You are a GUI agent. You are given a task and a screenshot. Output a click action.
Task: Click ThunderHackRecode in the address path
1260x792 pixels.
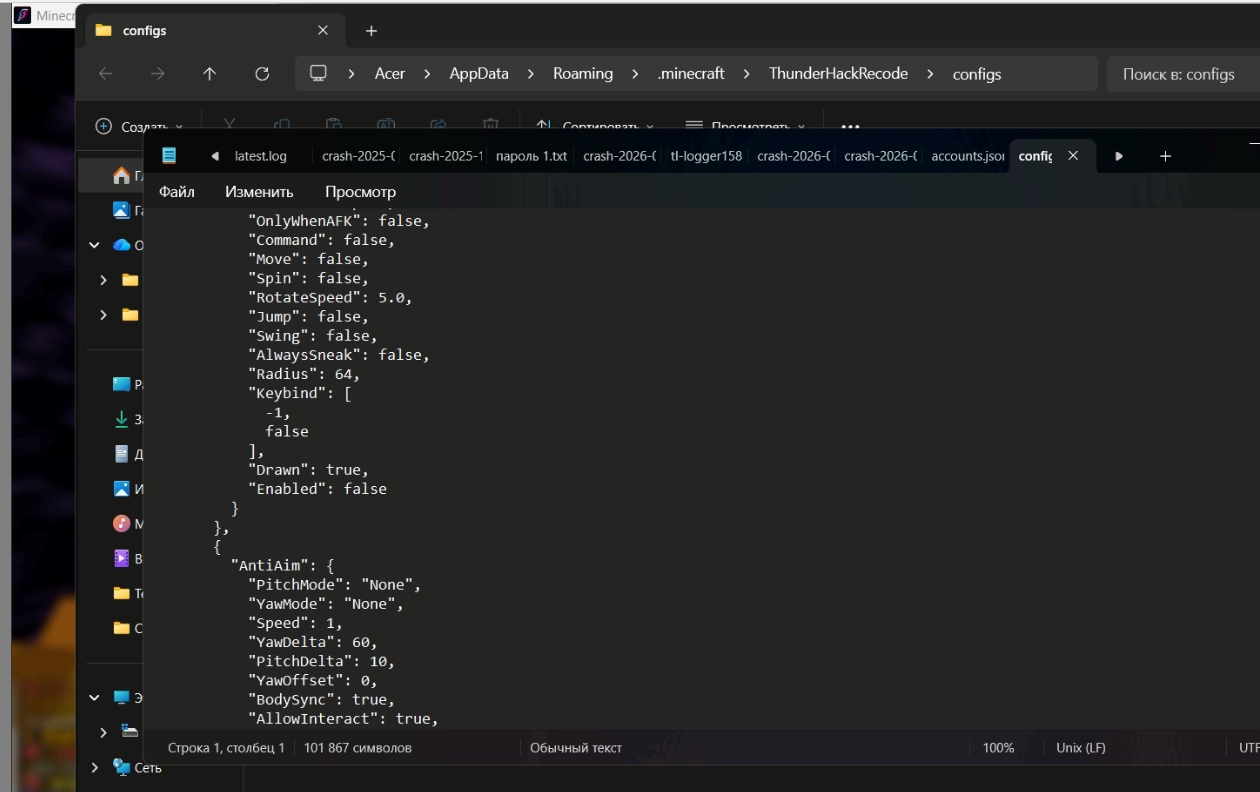tap(838, 74)
